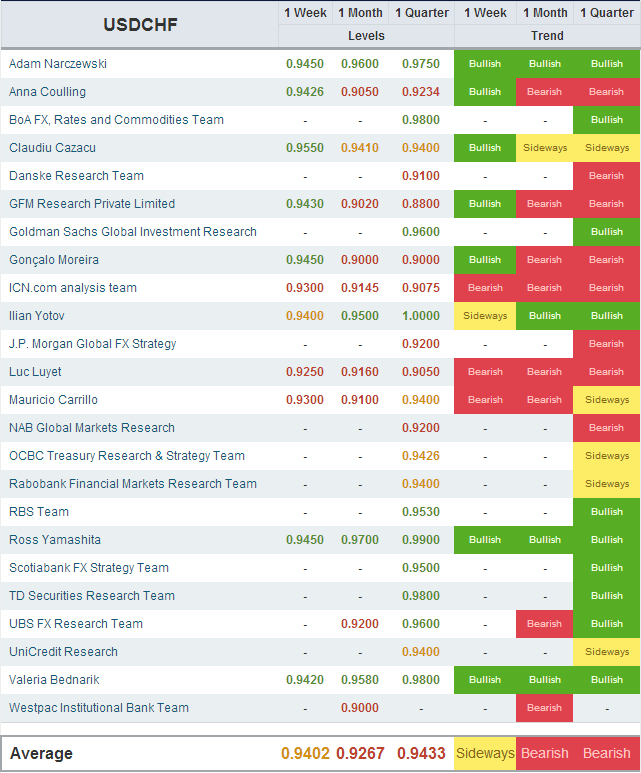The height and width of the screenshot is (773, 641).
Task: Open Scotiabank FX Strategy Team
Action: click(x=89, y=568)
